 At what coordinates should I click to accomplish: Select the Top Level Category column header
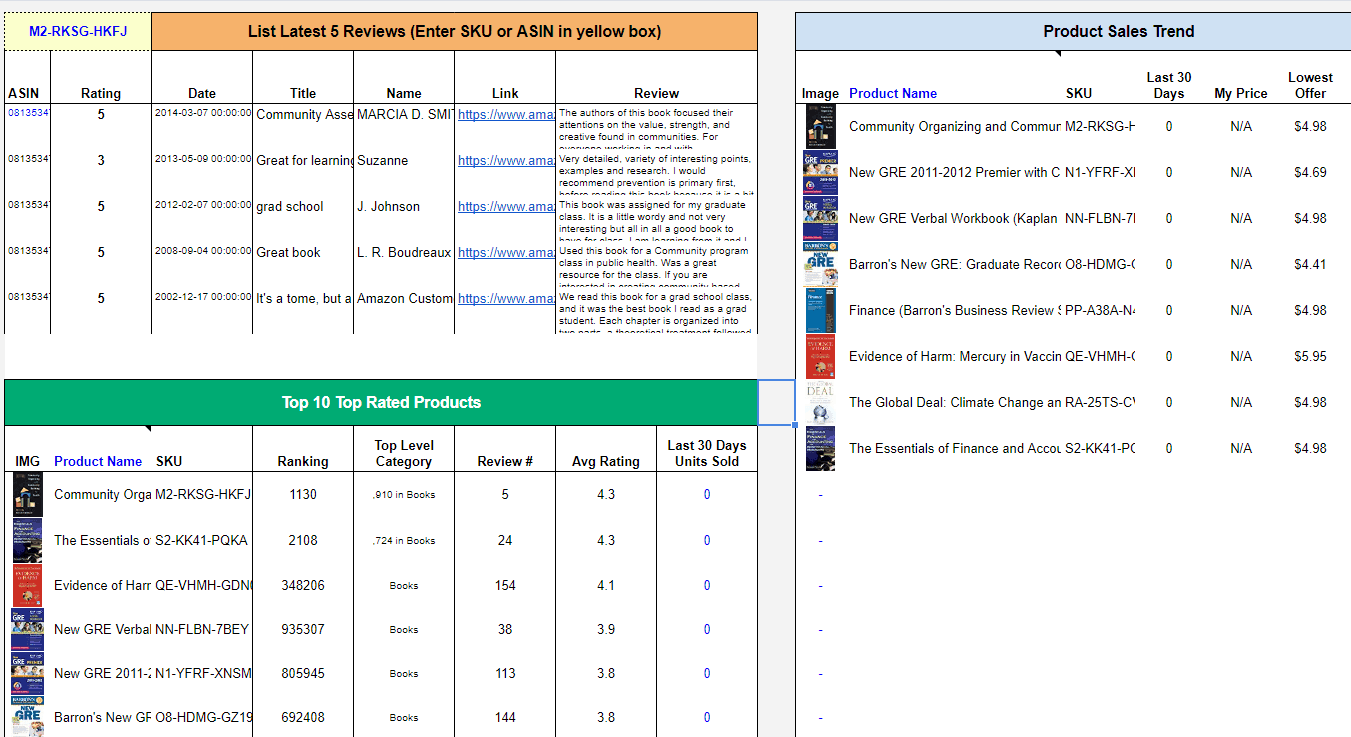tap(404, 453)
